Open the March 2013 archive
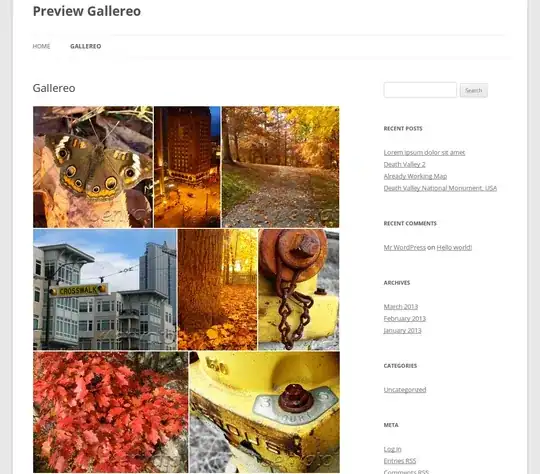 coord(401,307)
